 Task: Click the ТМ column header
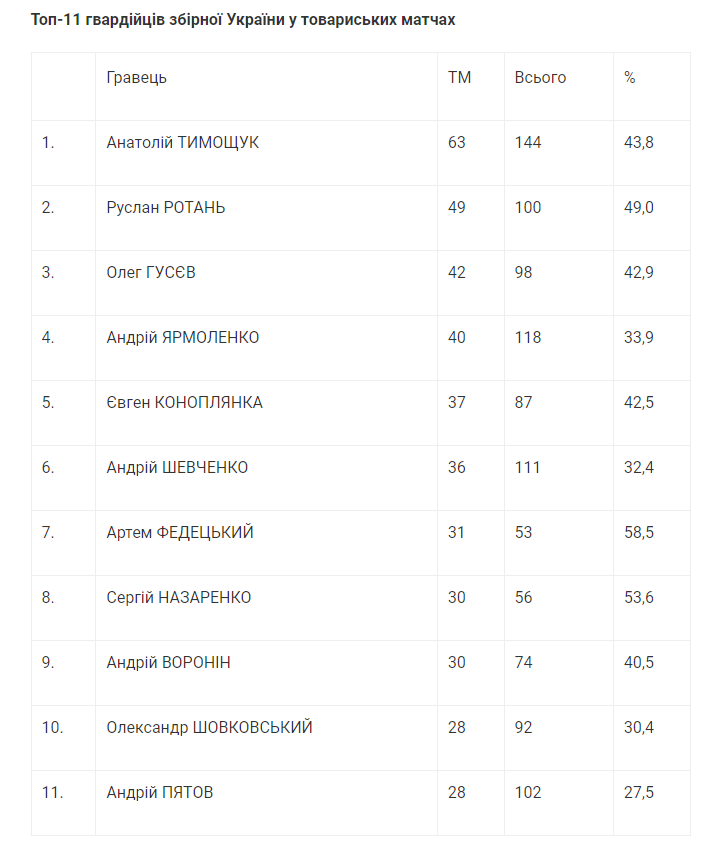point(459,78)
